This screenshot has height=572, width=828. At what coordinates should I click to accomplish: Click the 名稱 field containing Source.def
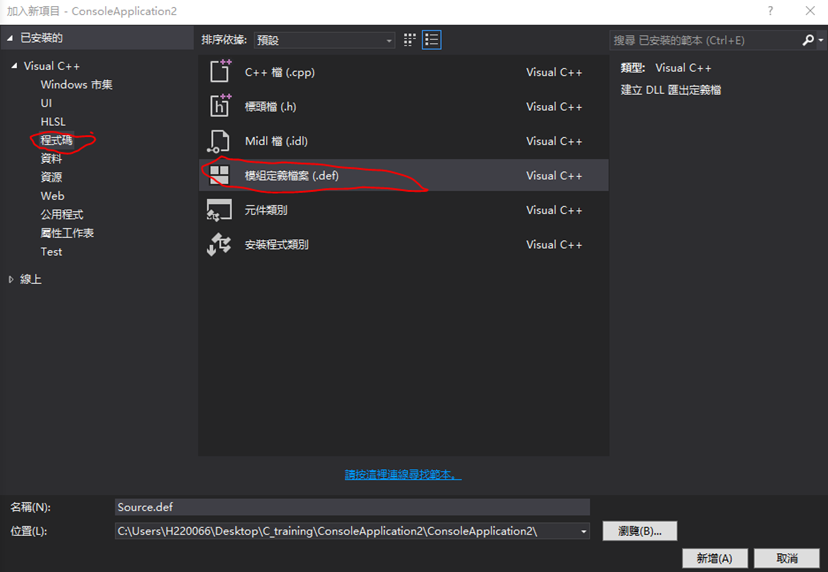352,507
